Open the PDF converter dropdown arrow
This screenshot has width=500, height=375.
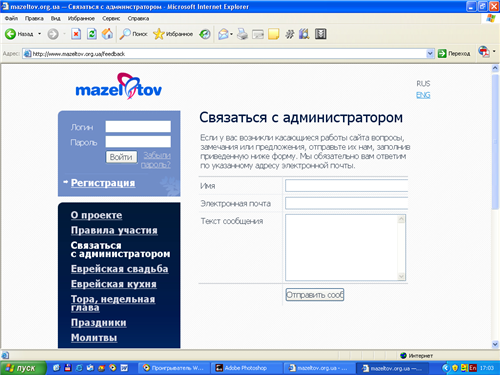click(494, 51)
